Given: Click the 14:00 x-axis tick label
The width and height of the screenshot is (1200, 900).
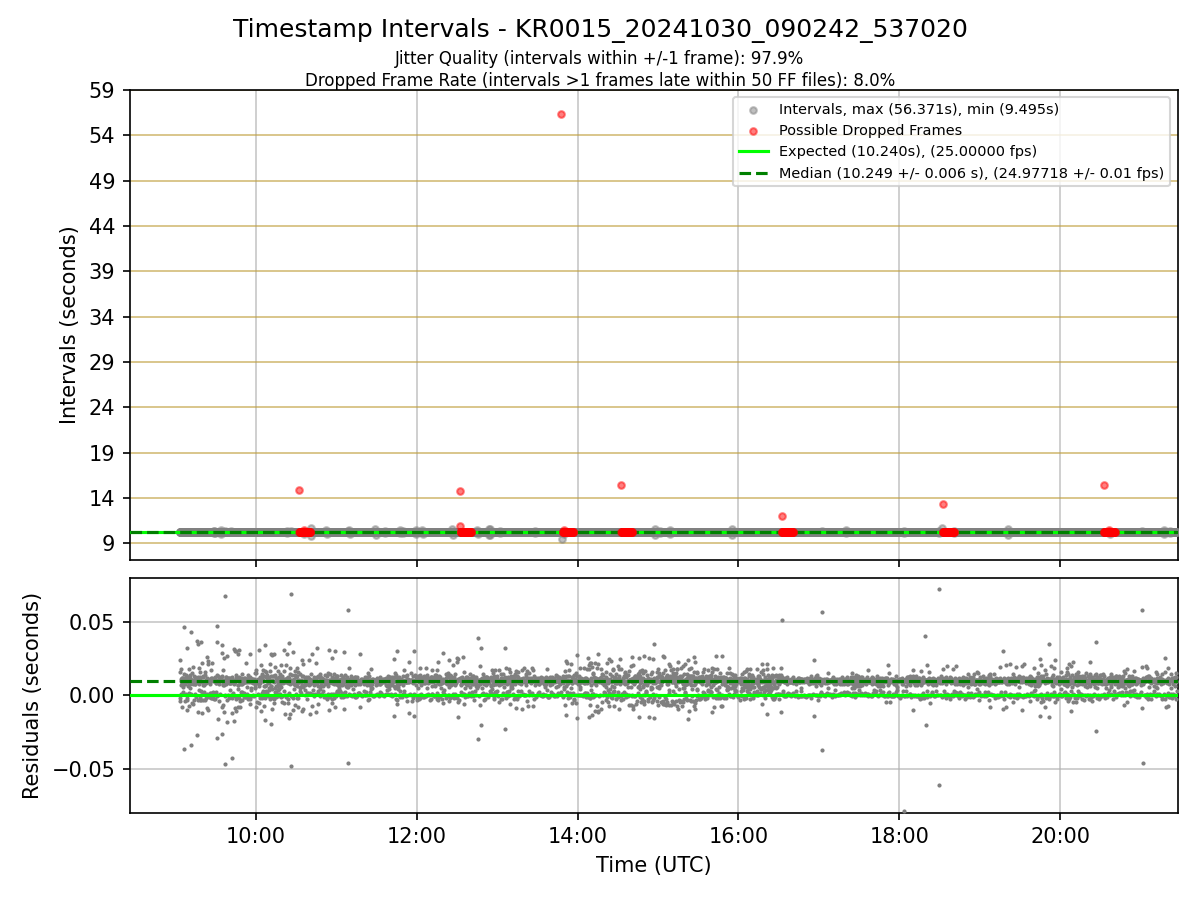Looking at the screenshot, I should [x=578, y=837].
